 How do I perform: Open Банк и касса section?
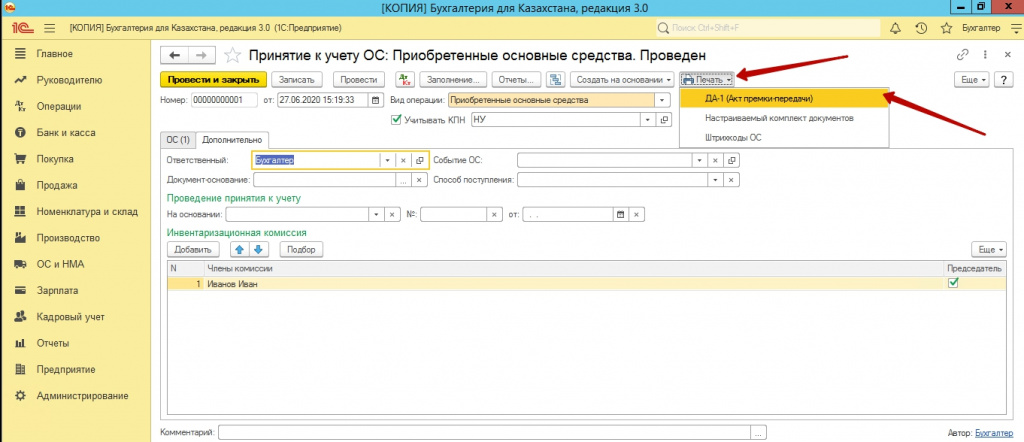[x=66, y=133]
